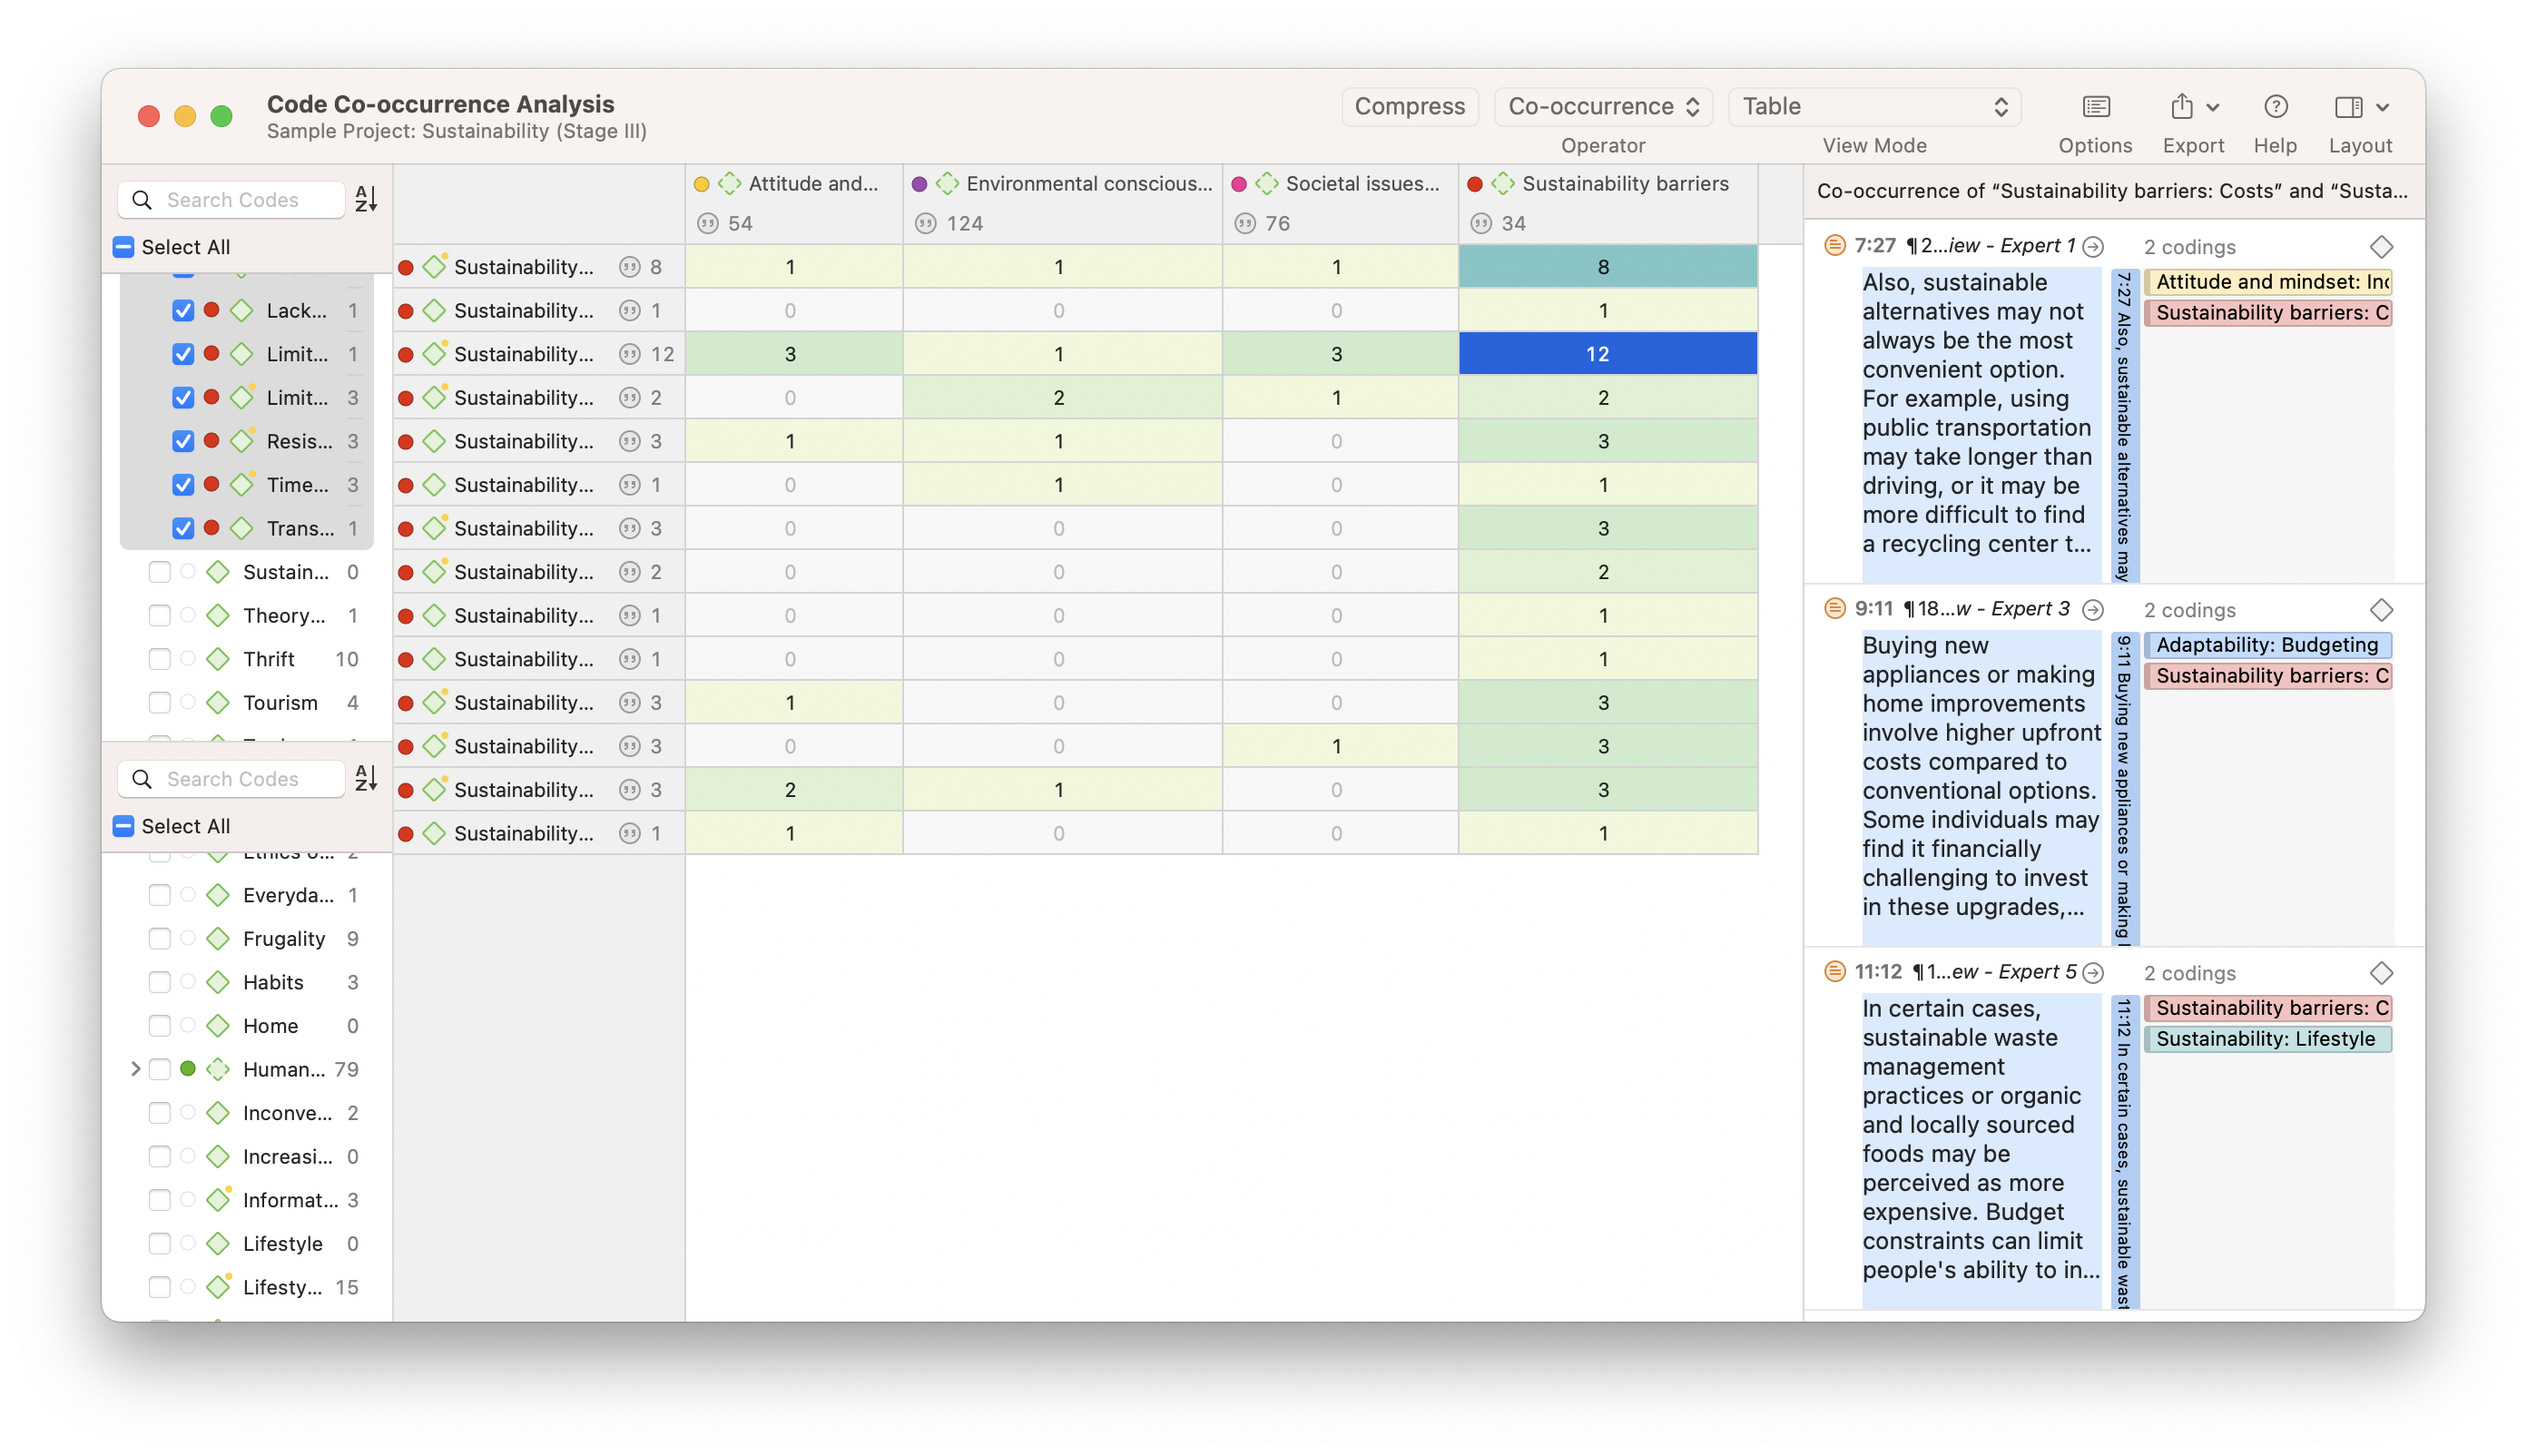
Task: Uncheck the Resis... code checkbox
Action: point(183,441)
